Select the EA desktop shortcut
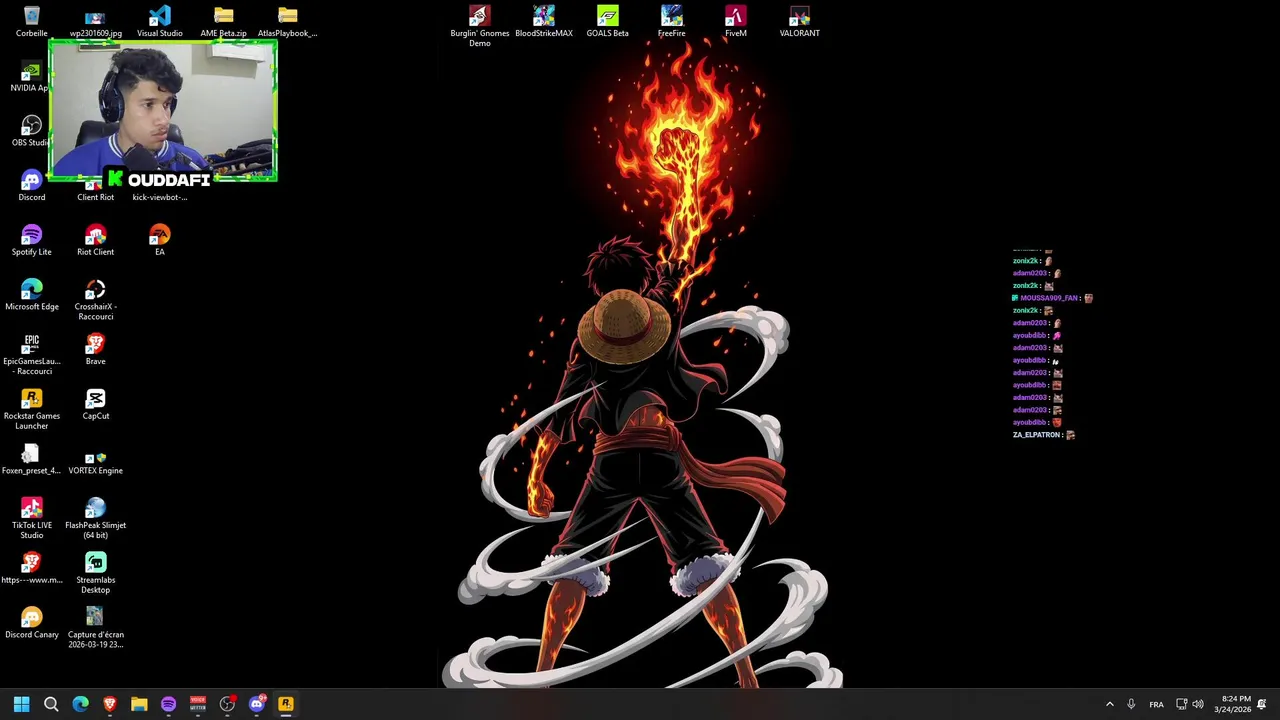This screenshot has height=720, width=1280. tap(160, 241)
